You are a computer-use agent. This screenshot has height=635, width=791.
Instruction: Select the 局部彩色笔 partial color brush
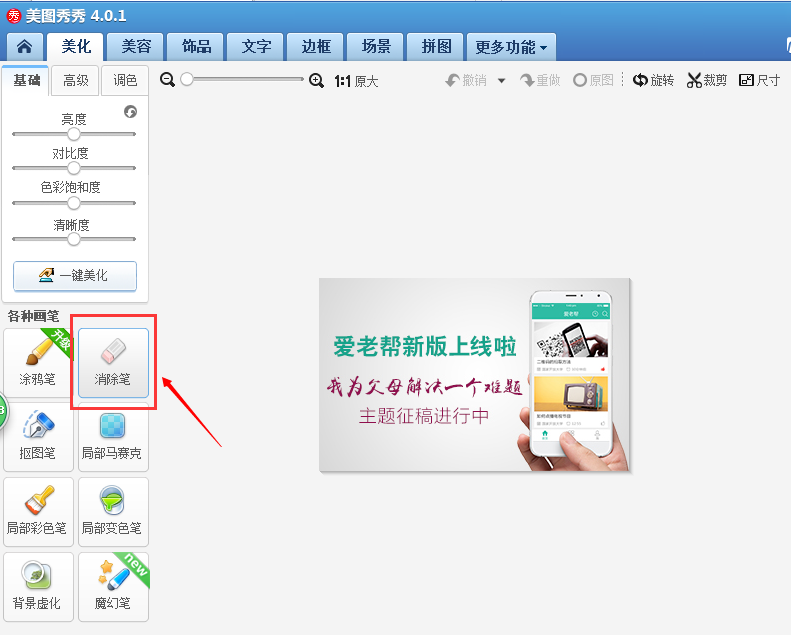point(39,510)
